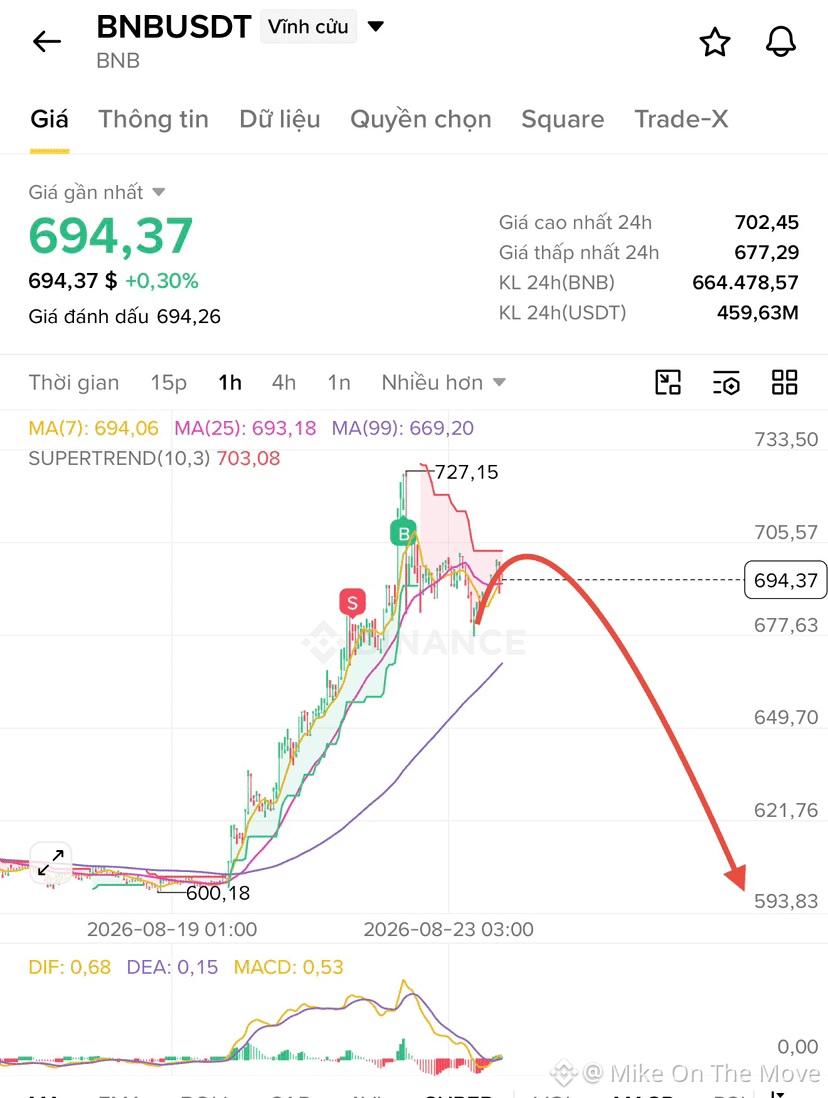The image size is (828, 1098).
Task: Tap the DEA: 0,15 value
Action: click(172, 967)
